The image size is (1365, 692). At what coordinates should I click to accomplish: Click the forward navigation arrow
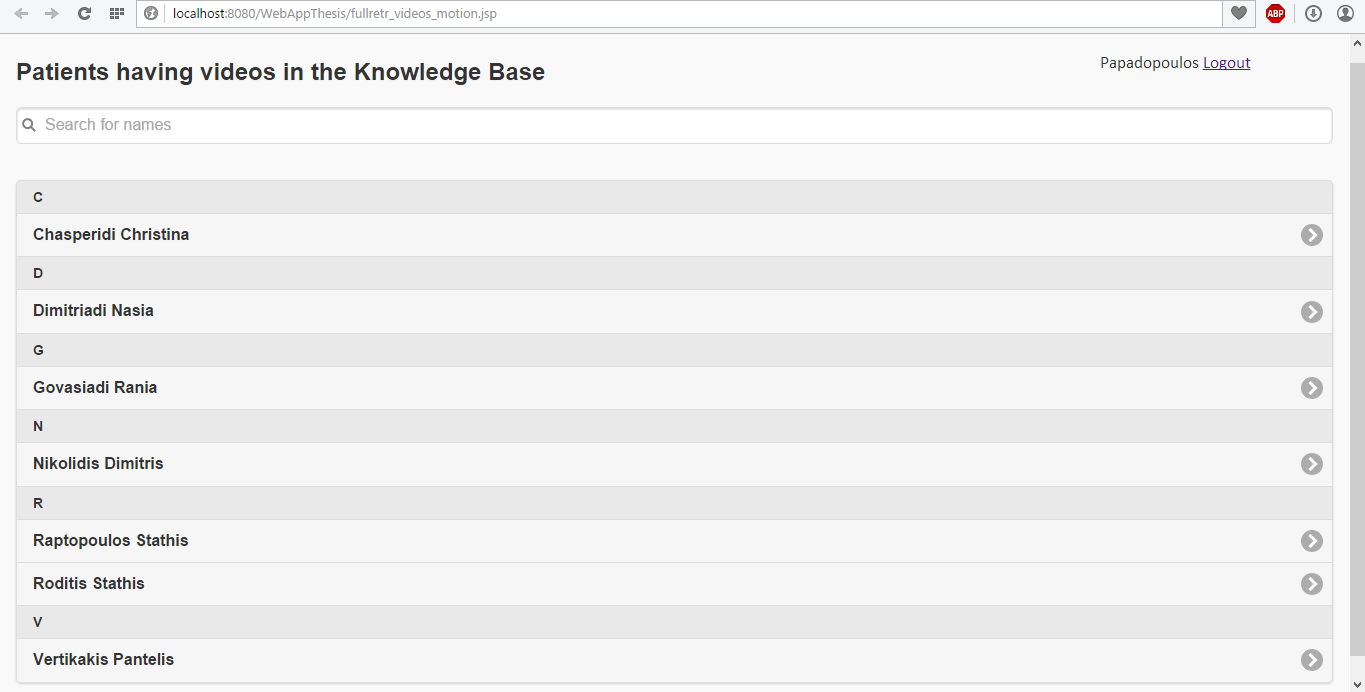pos(52,13)
